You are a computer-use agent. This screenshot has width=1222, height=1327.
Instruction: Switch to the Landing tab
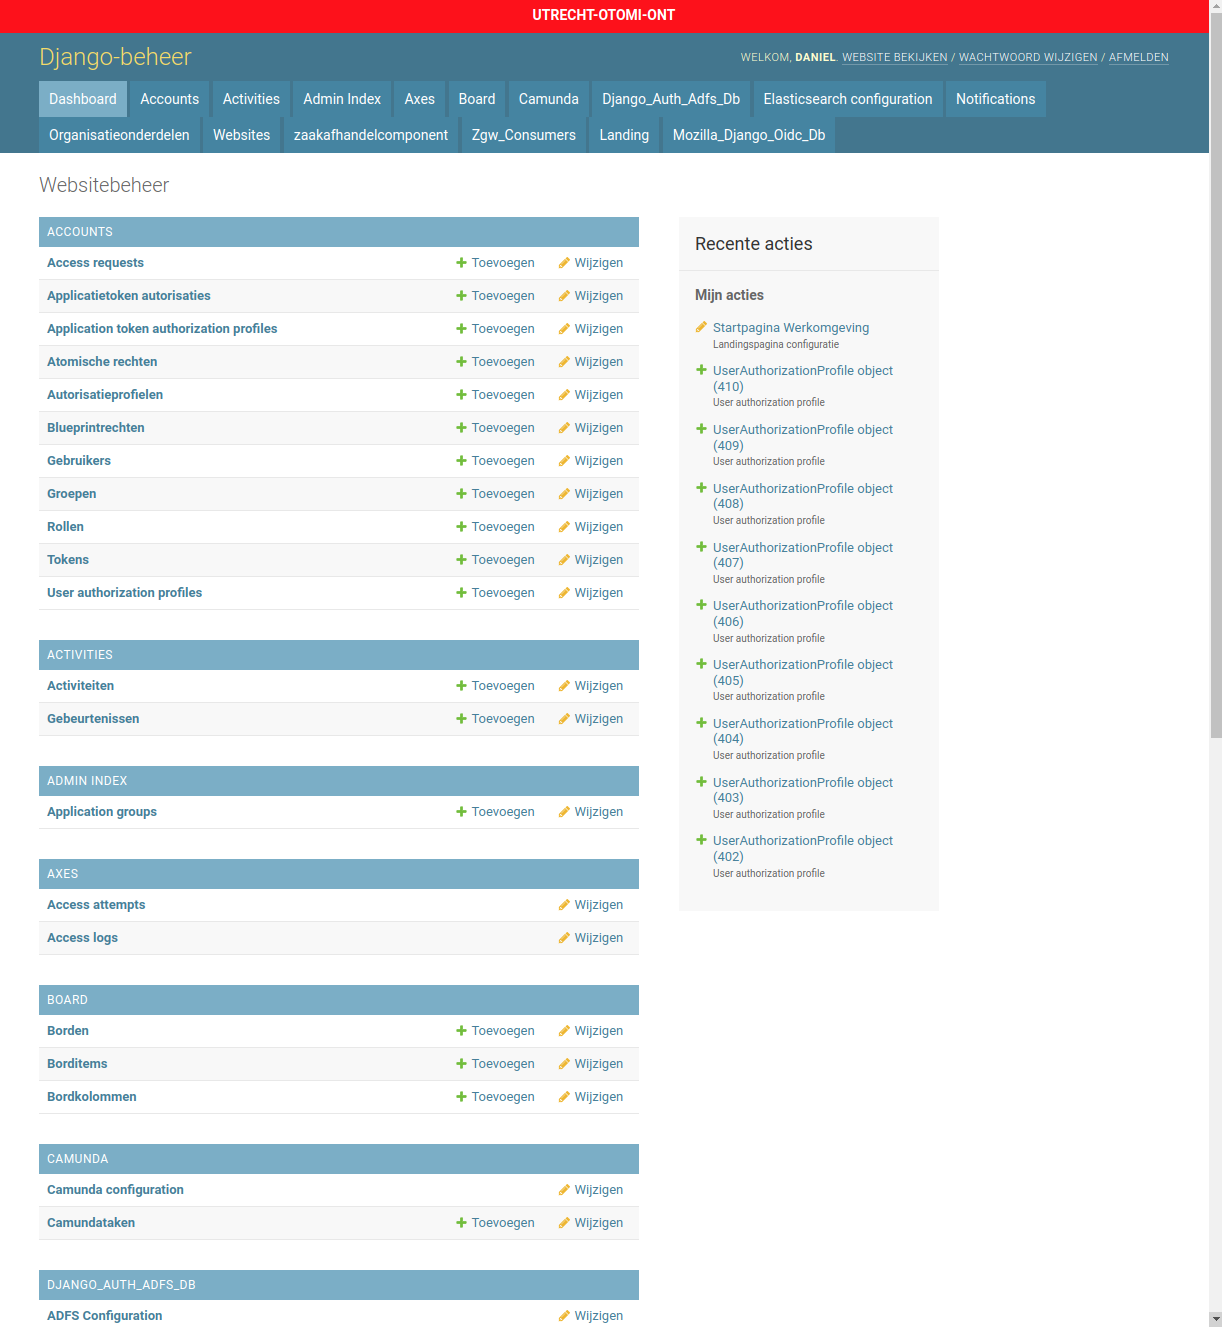(624, 135)
